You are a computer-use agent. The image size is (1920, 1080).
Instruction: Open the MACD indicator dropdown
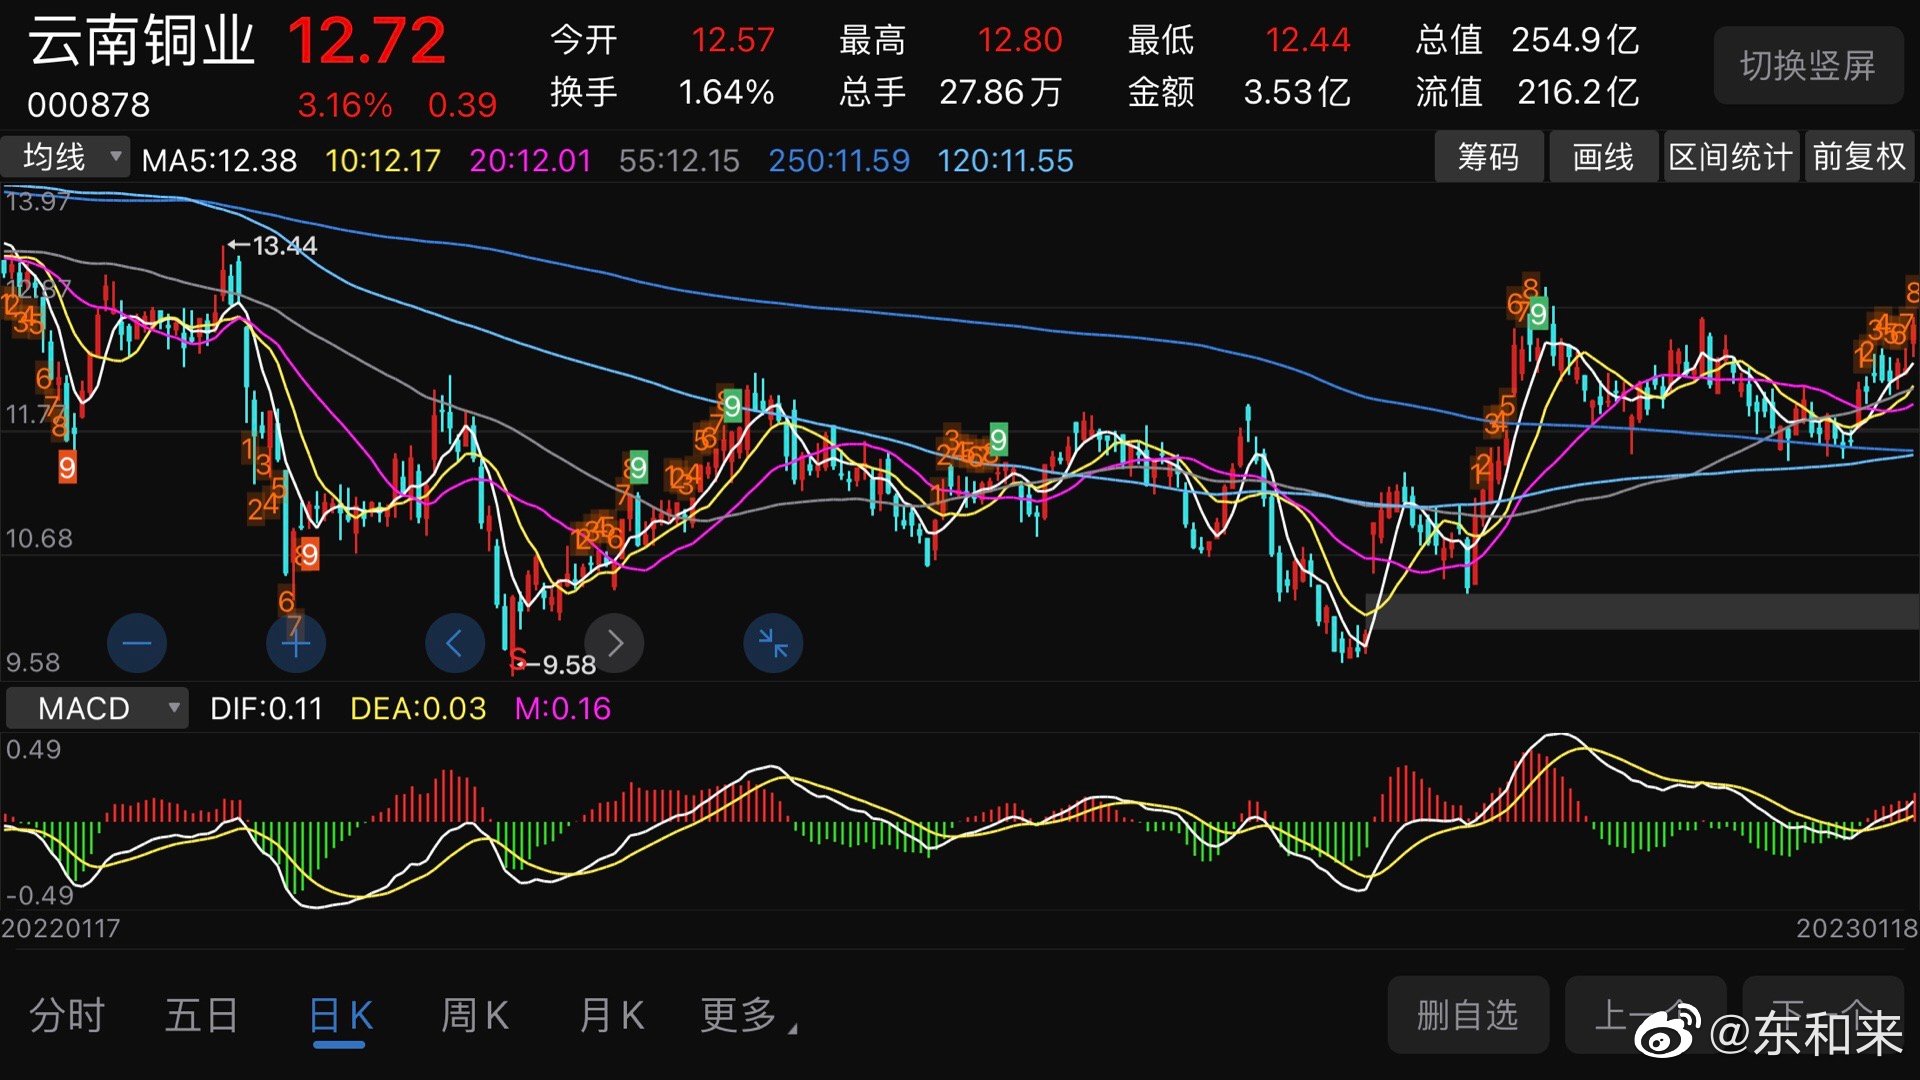tap(97, 708)
